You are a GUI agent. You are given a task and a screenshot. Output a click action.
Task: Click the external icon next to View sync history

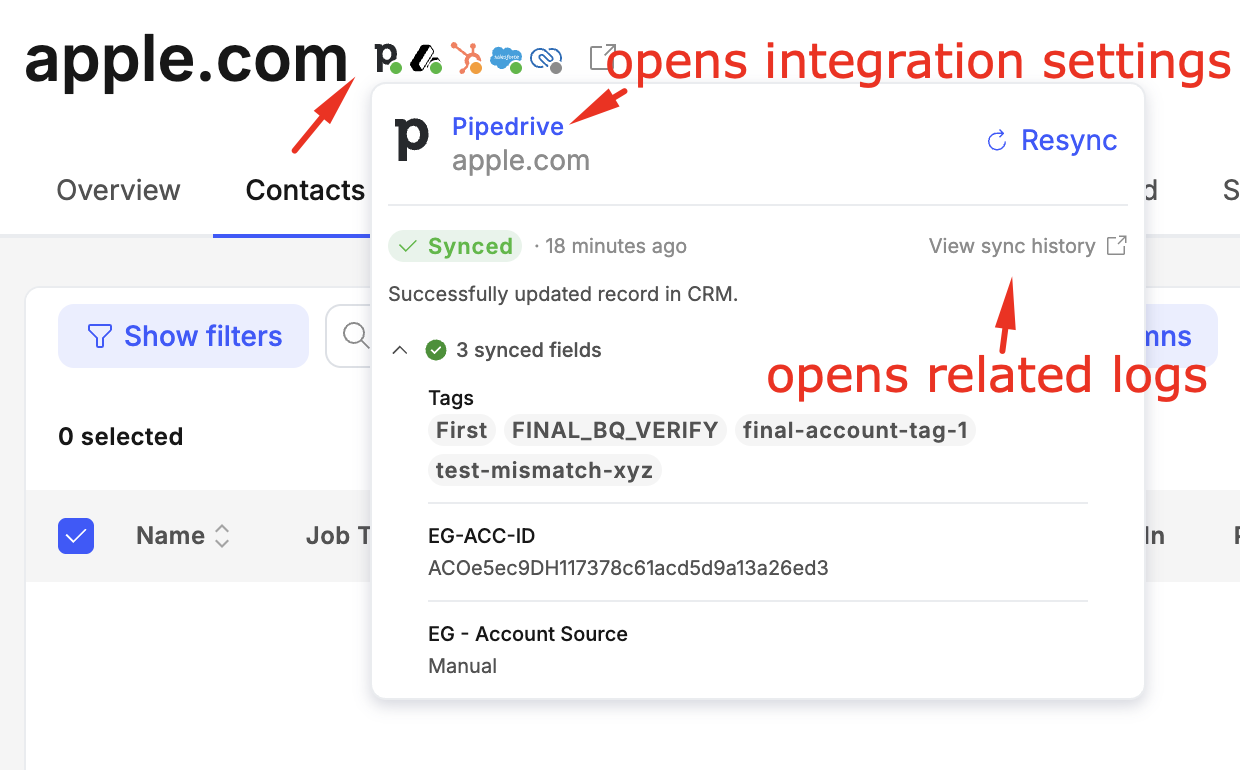pos(1117,246)
